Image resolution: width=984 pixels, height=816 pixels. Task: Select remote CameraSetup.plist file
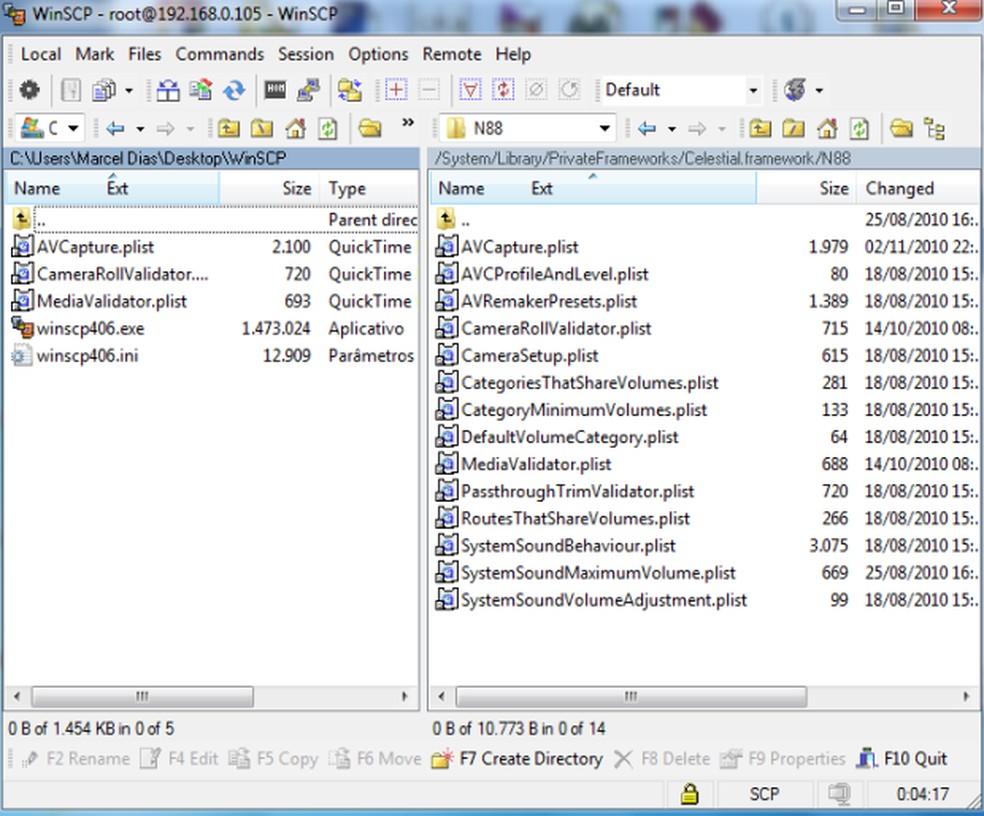click(x=529, y=356)
